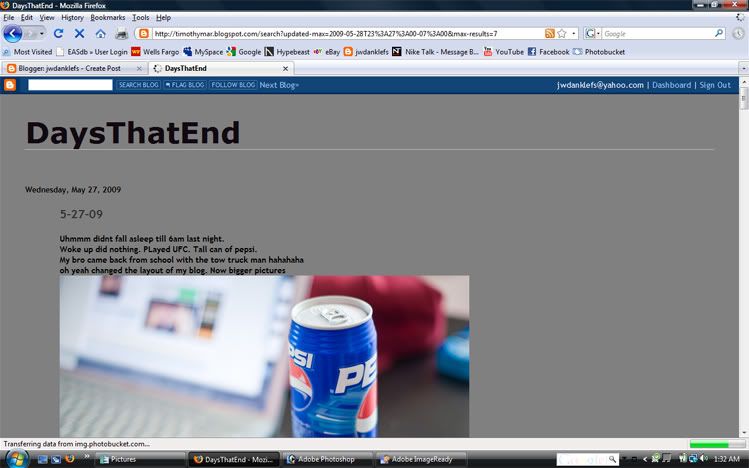Click the 1:32 AM system clock
749x468 pixels.
coord(727,459)
